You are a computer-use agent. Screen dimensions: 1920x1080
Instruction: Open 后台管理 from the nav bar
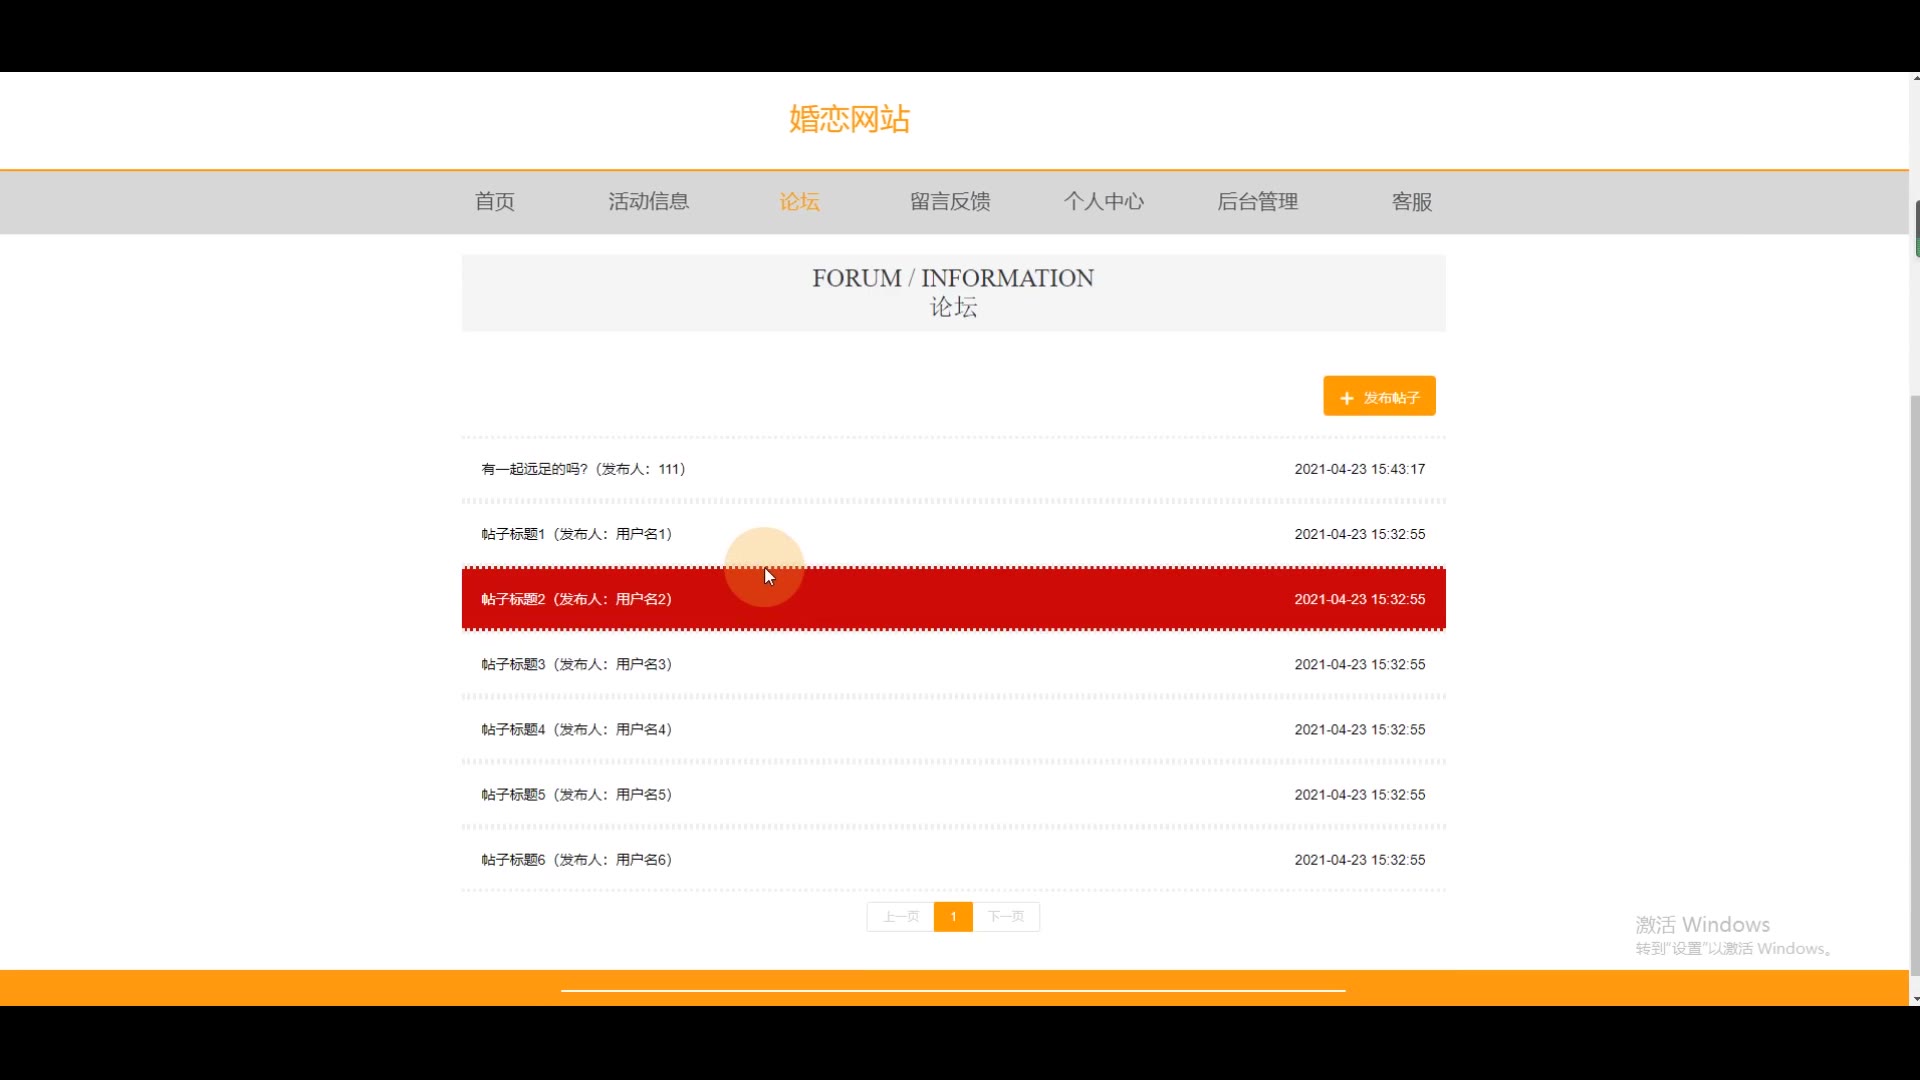1257,202
